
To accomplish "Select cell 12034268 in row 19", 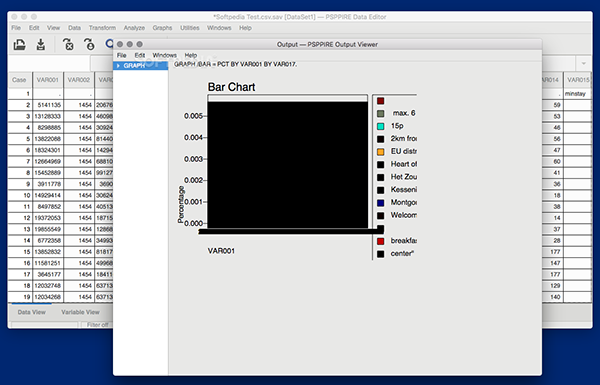I will tap(48, 297).
